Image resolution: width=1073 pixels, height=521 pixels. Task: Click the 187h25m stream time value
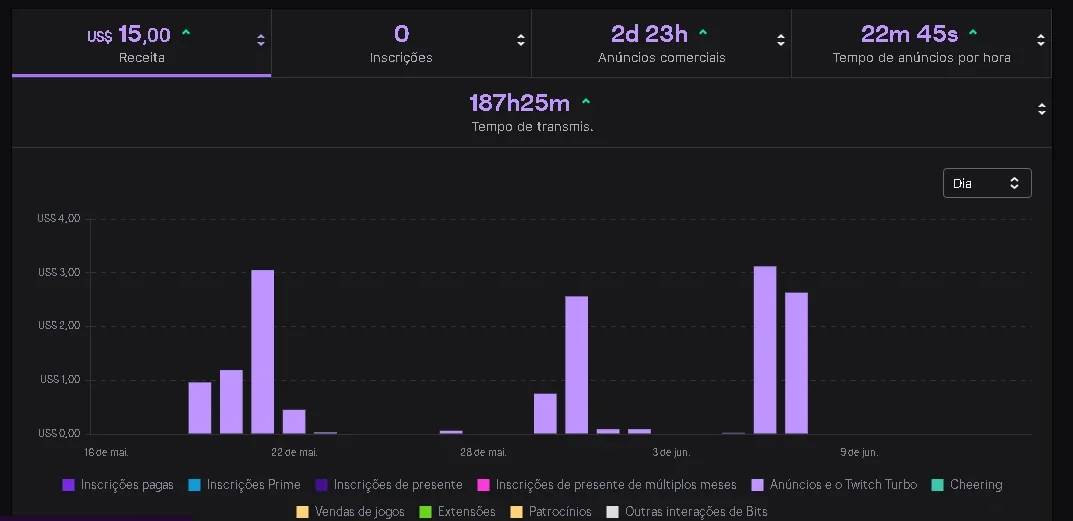coord(519,103)
